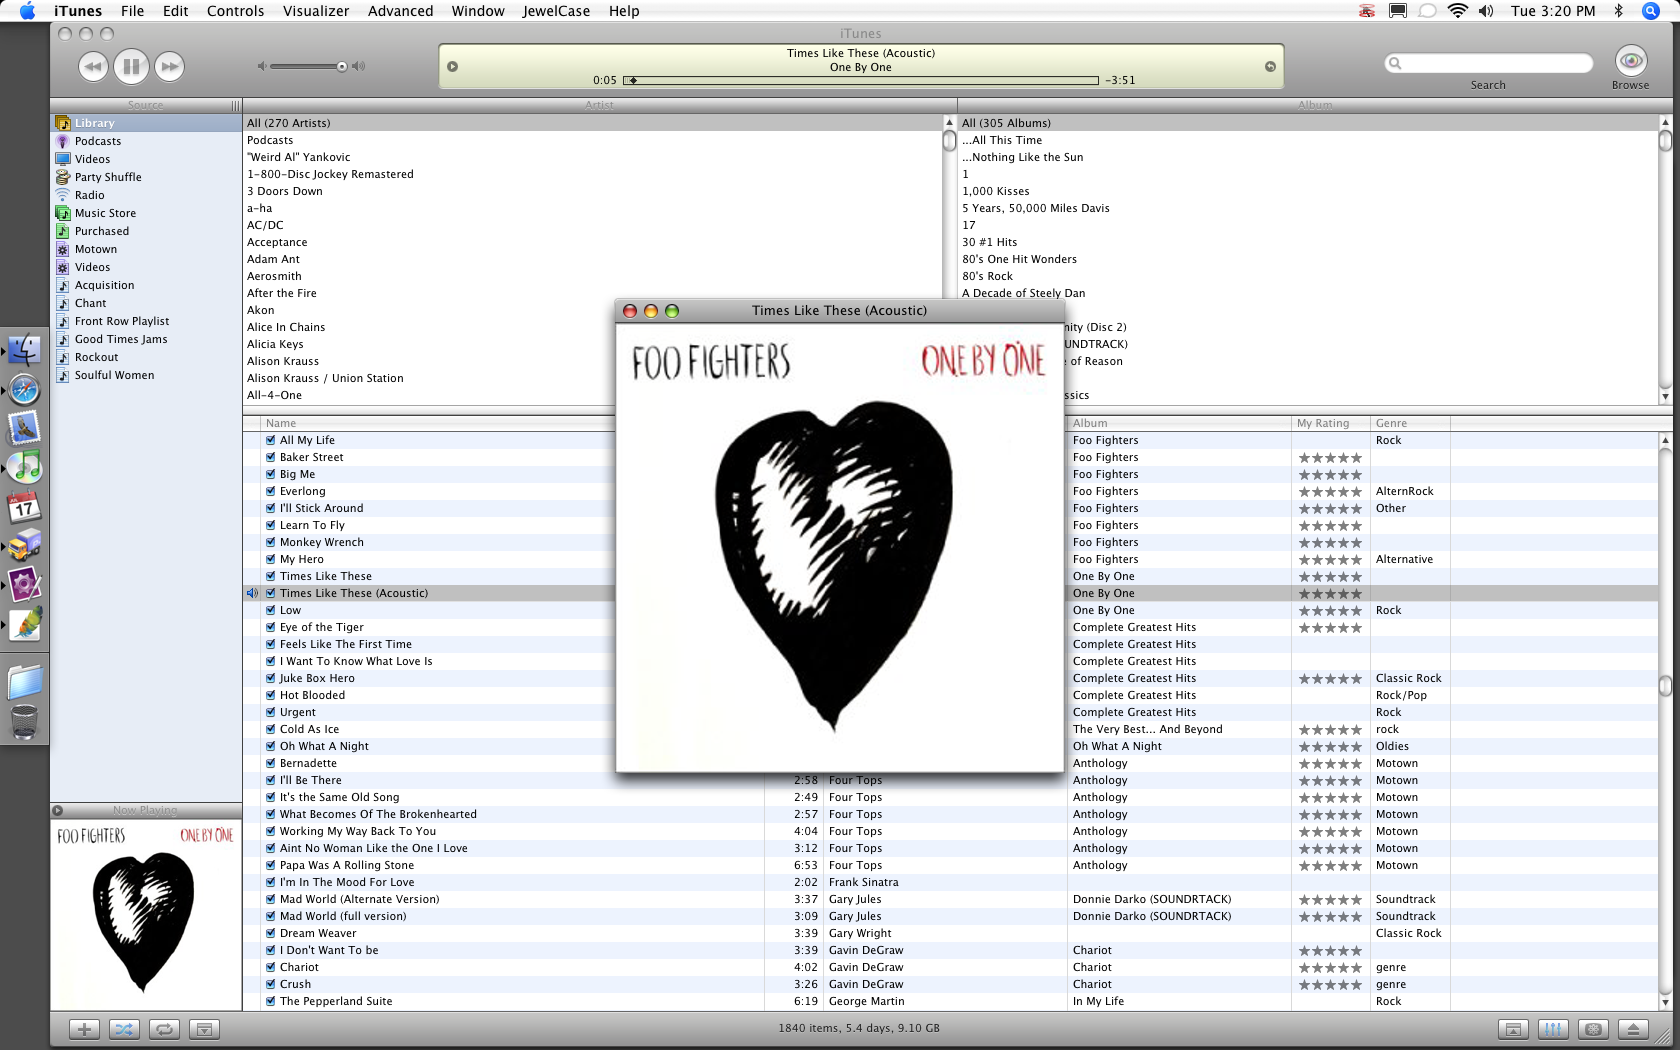Open the Visualizer menu
This screenshot has height=1050, width=1680.
316,11
